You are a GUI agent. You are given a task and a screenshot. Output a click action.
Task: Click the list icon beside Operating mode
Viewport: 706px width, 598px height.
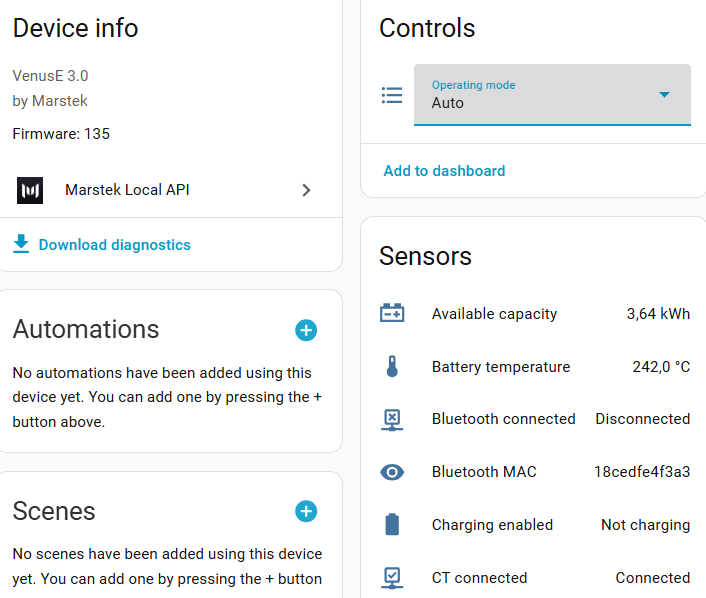pyautogui.click(x=392, y=95)
